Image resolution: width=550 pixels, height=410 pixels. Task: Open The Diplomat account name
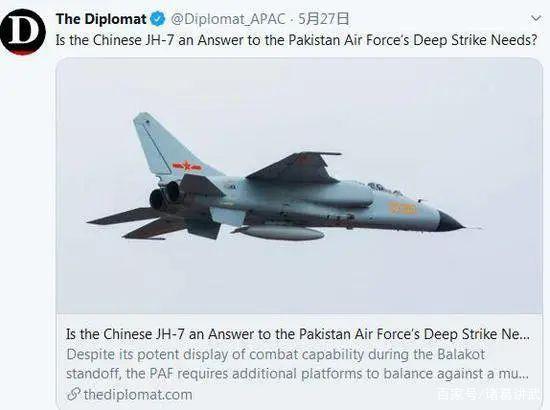coord(101,19)
